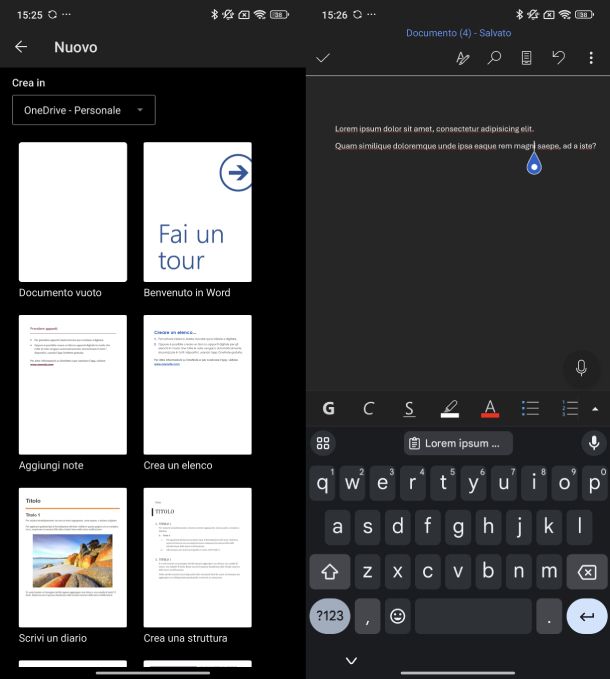
Task: Toggle italic (C) formatting
Action: (368, 408)
